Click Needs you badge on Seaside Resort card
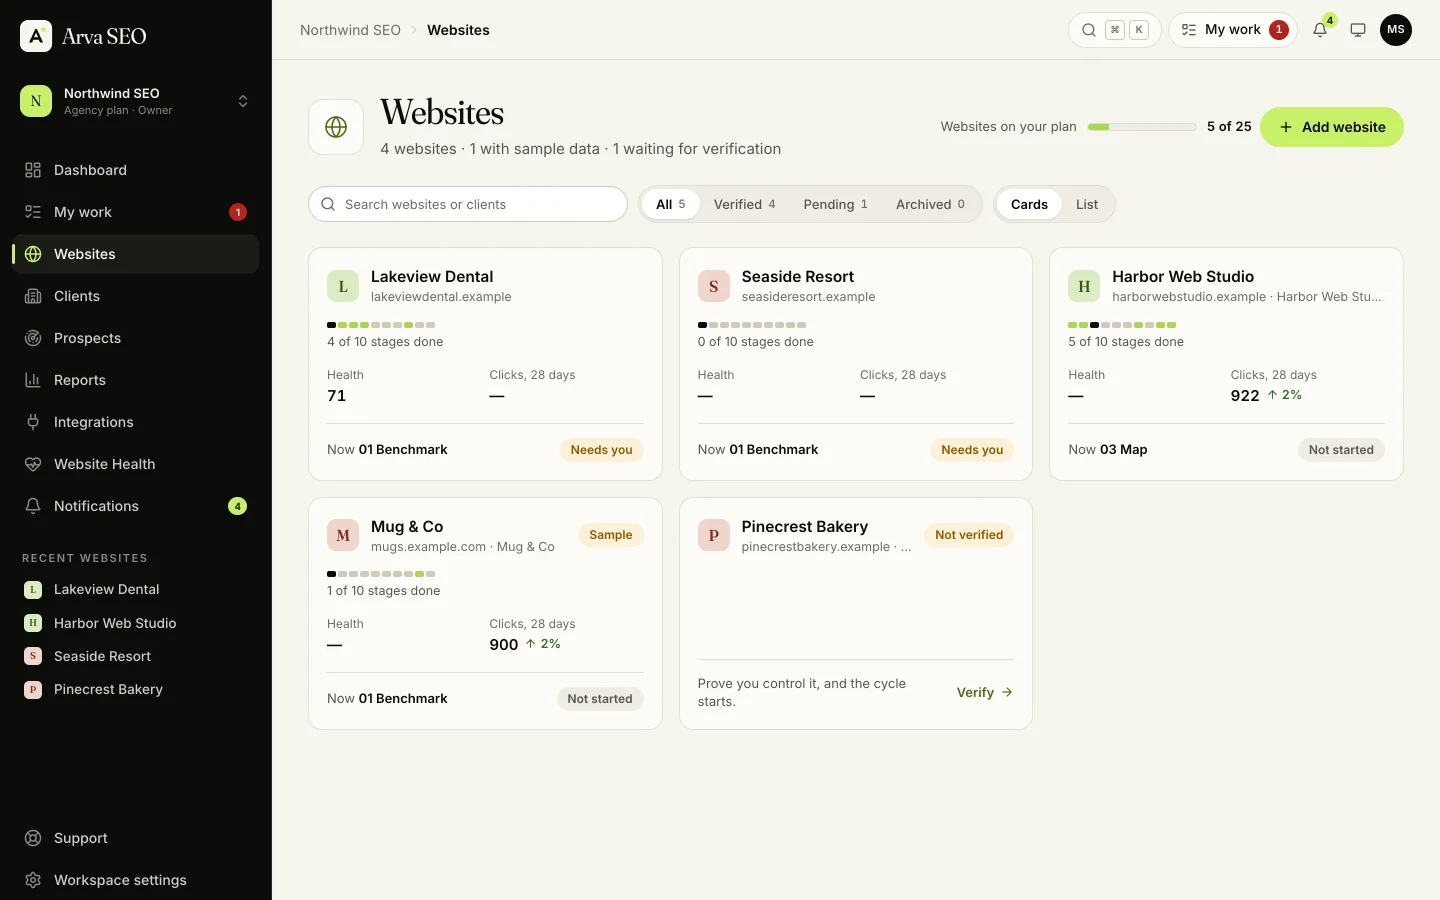 click(972, 450)
